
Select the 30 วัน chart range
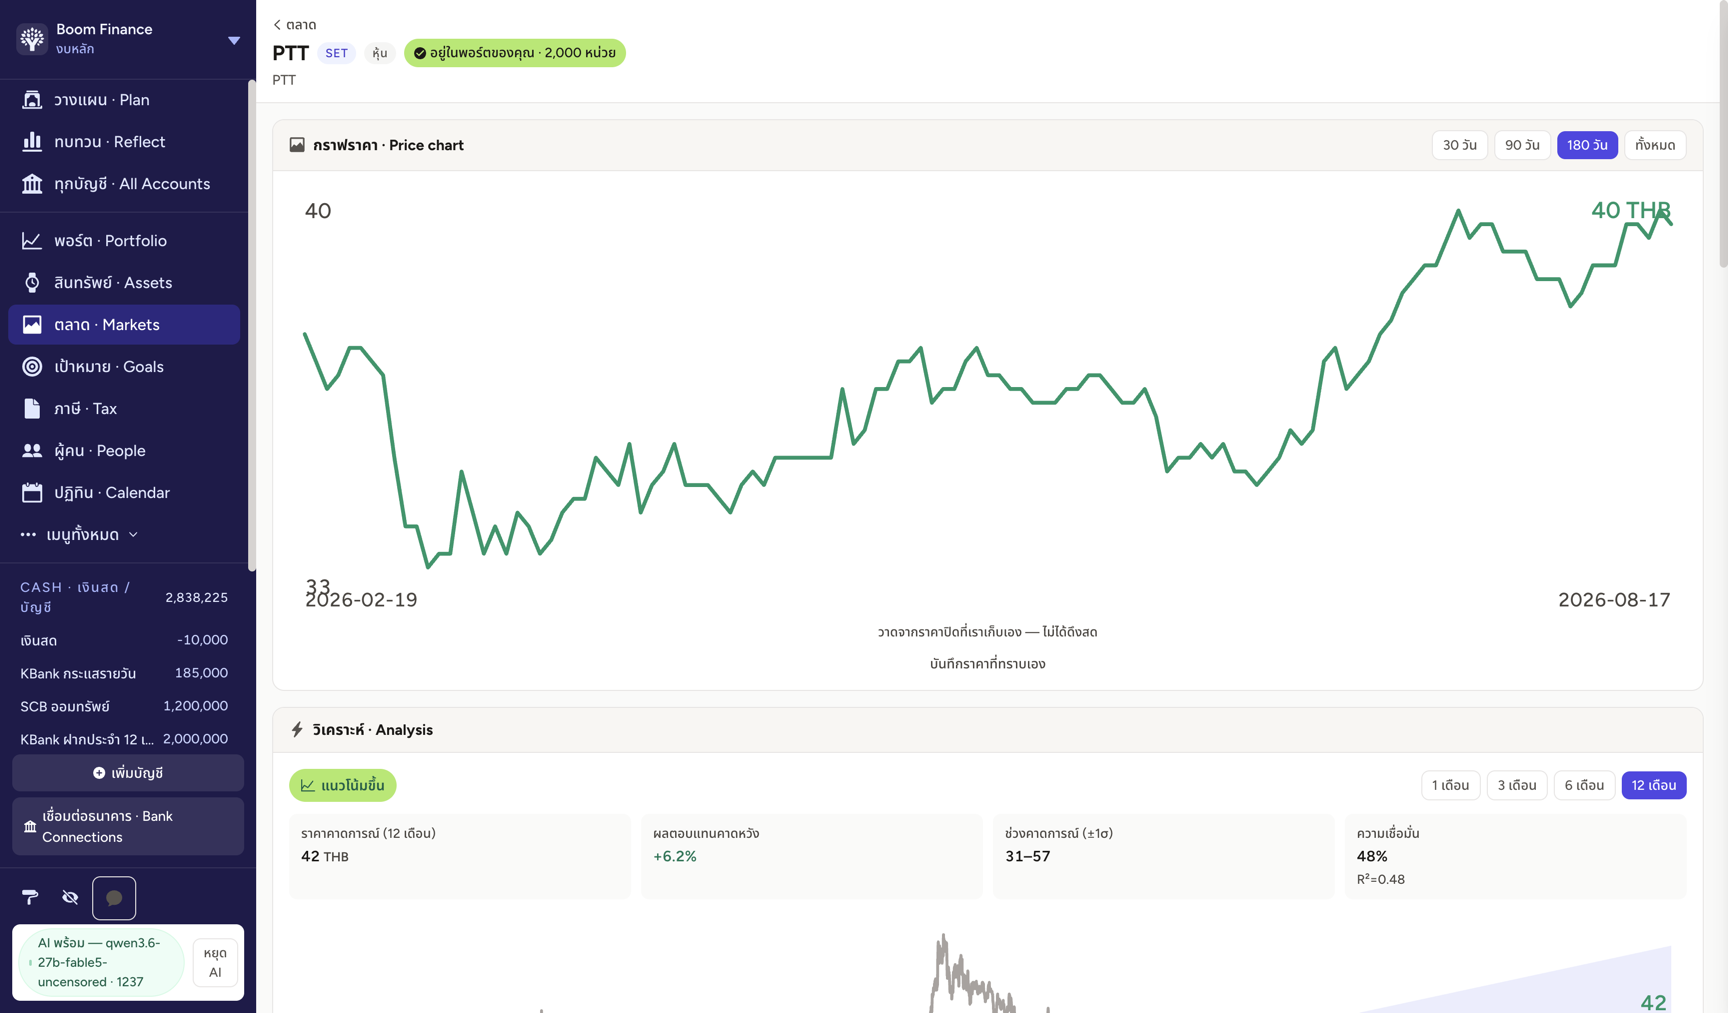1460,145
